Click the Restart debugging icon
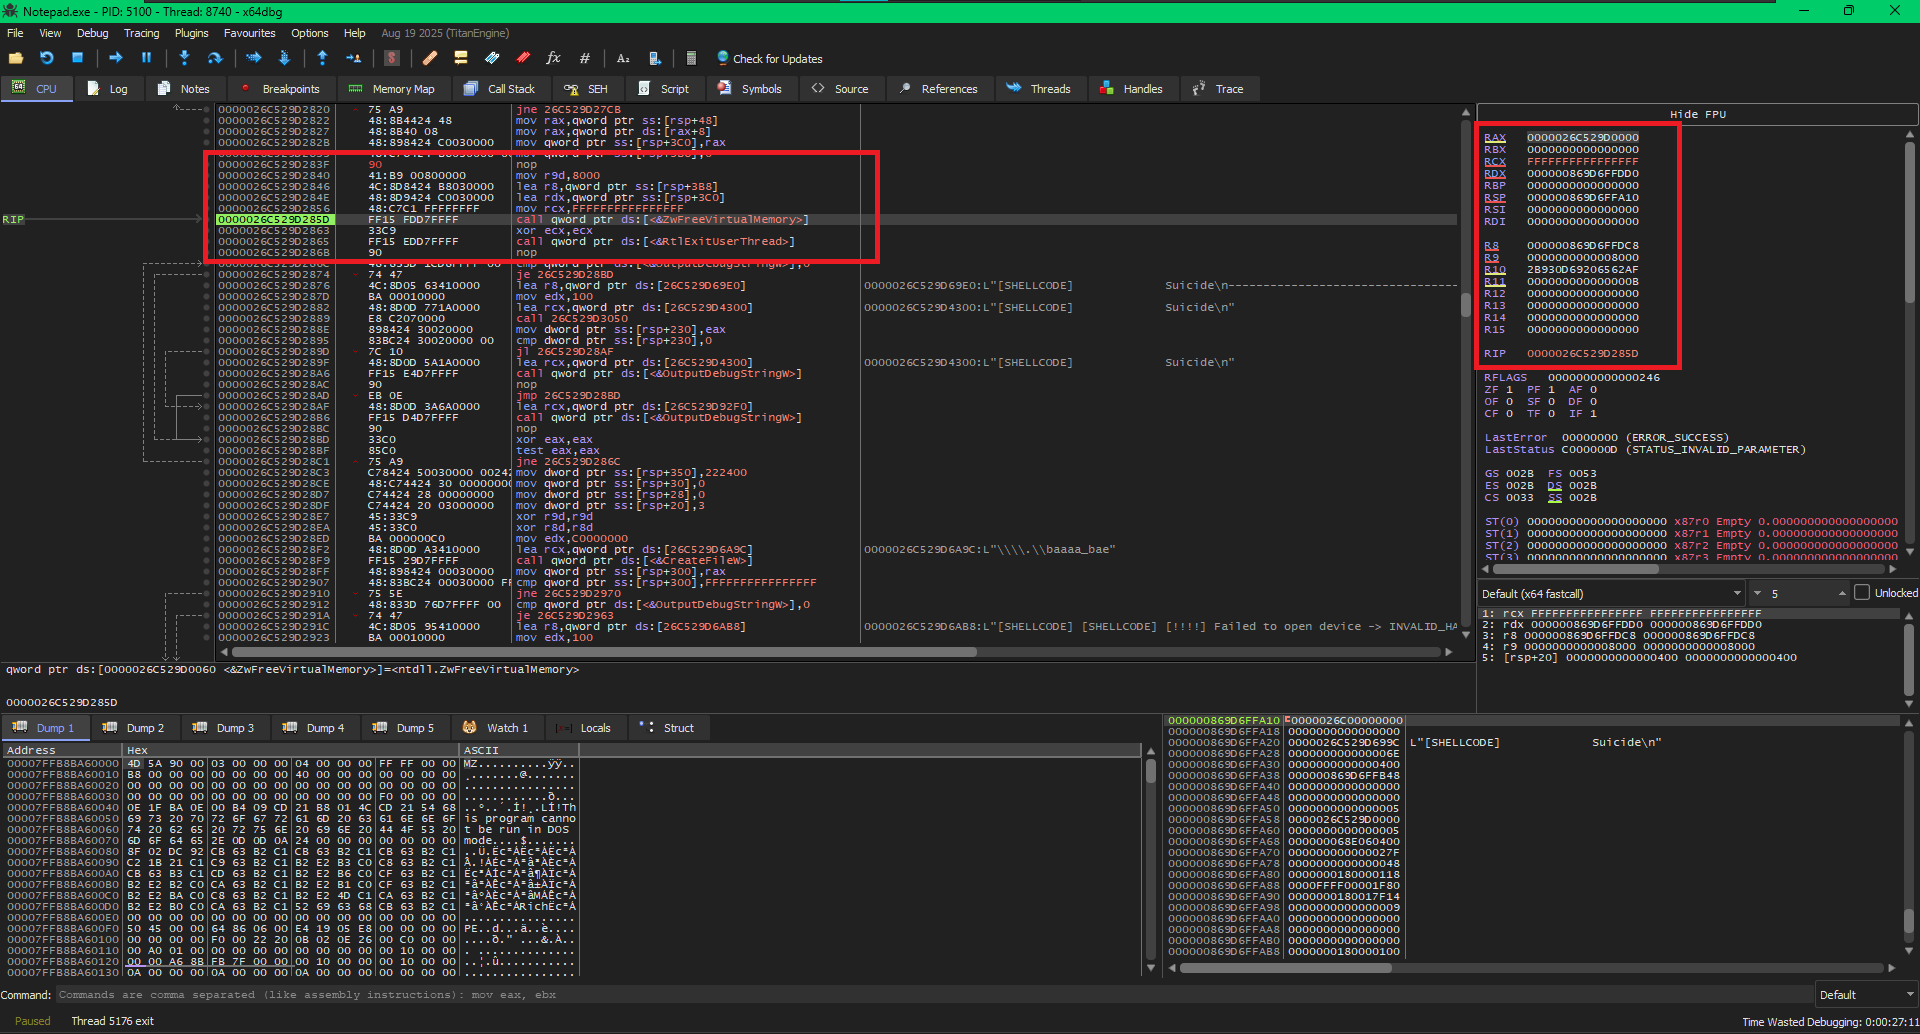This screenshot has height=1034, width=1920. point(46,59)
